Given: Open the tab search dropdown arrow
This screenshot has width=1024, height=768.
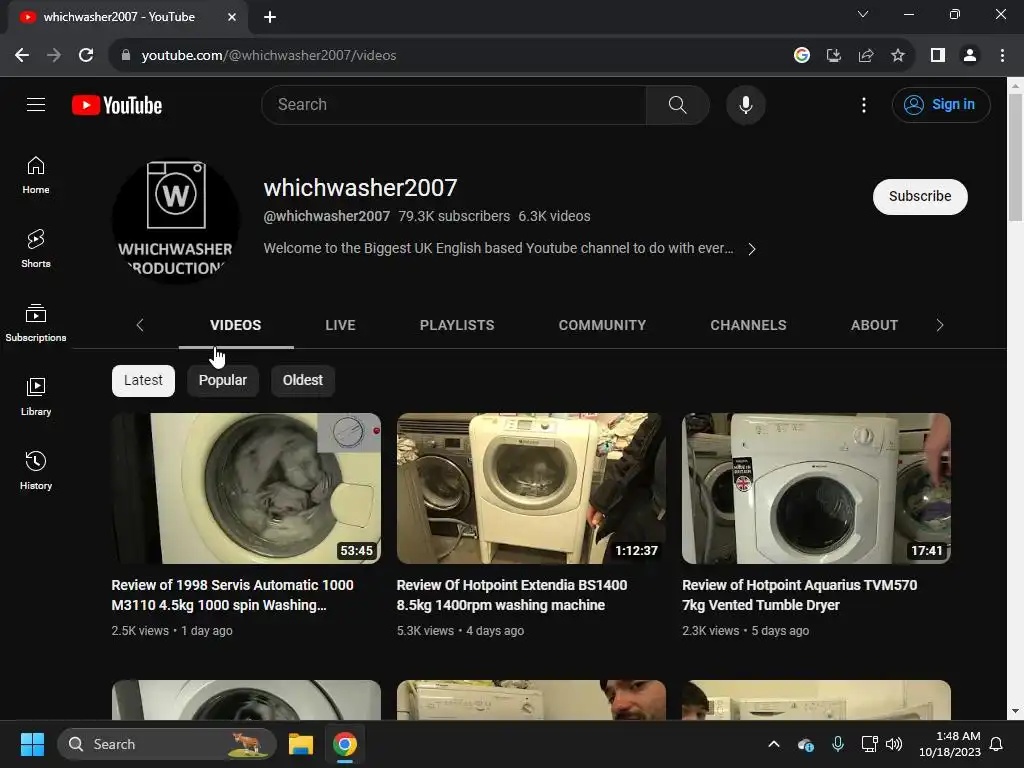Looking at the screenshot, I should click(x=863, y=14).
